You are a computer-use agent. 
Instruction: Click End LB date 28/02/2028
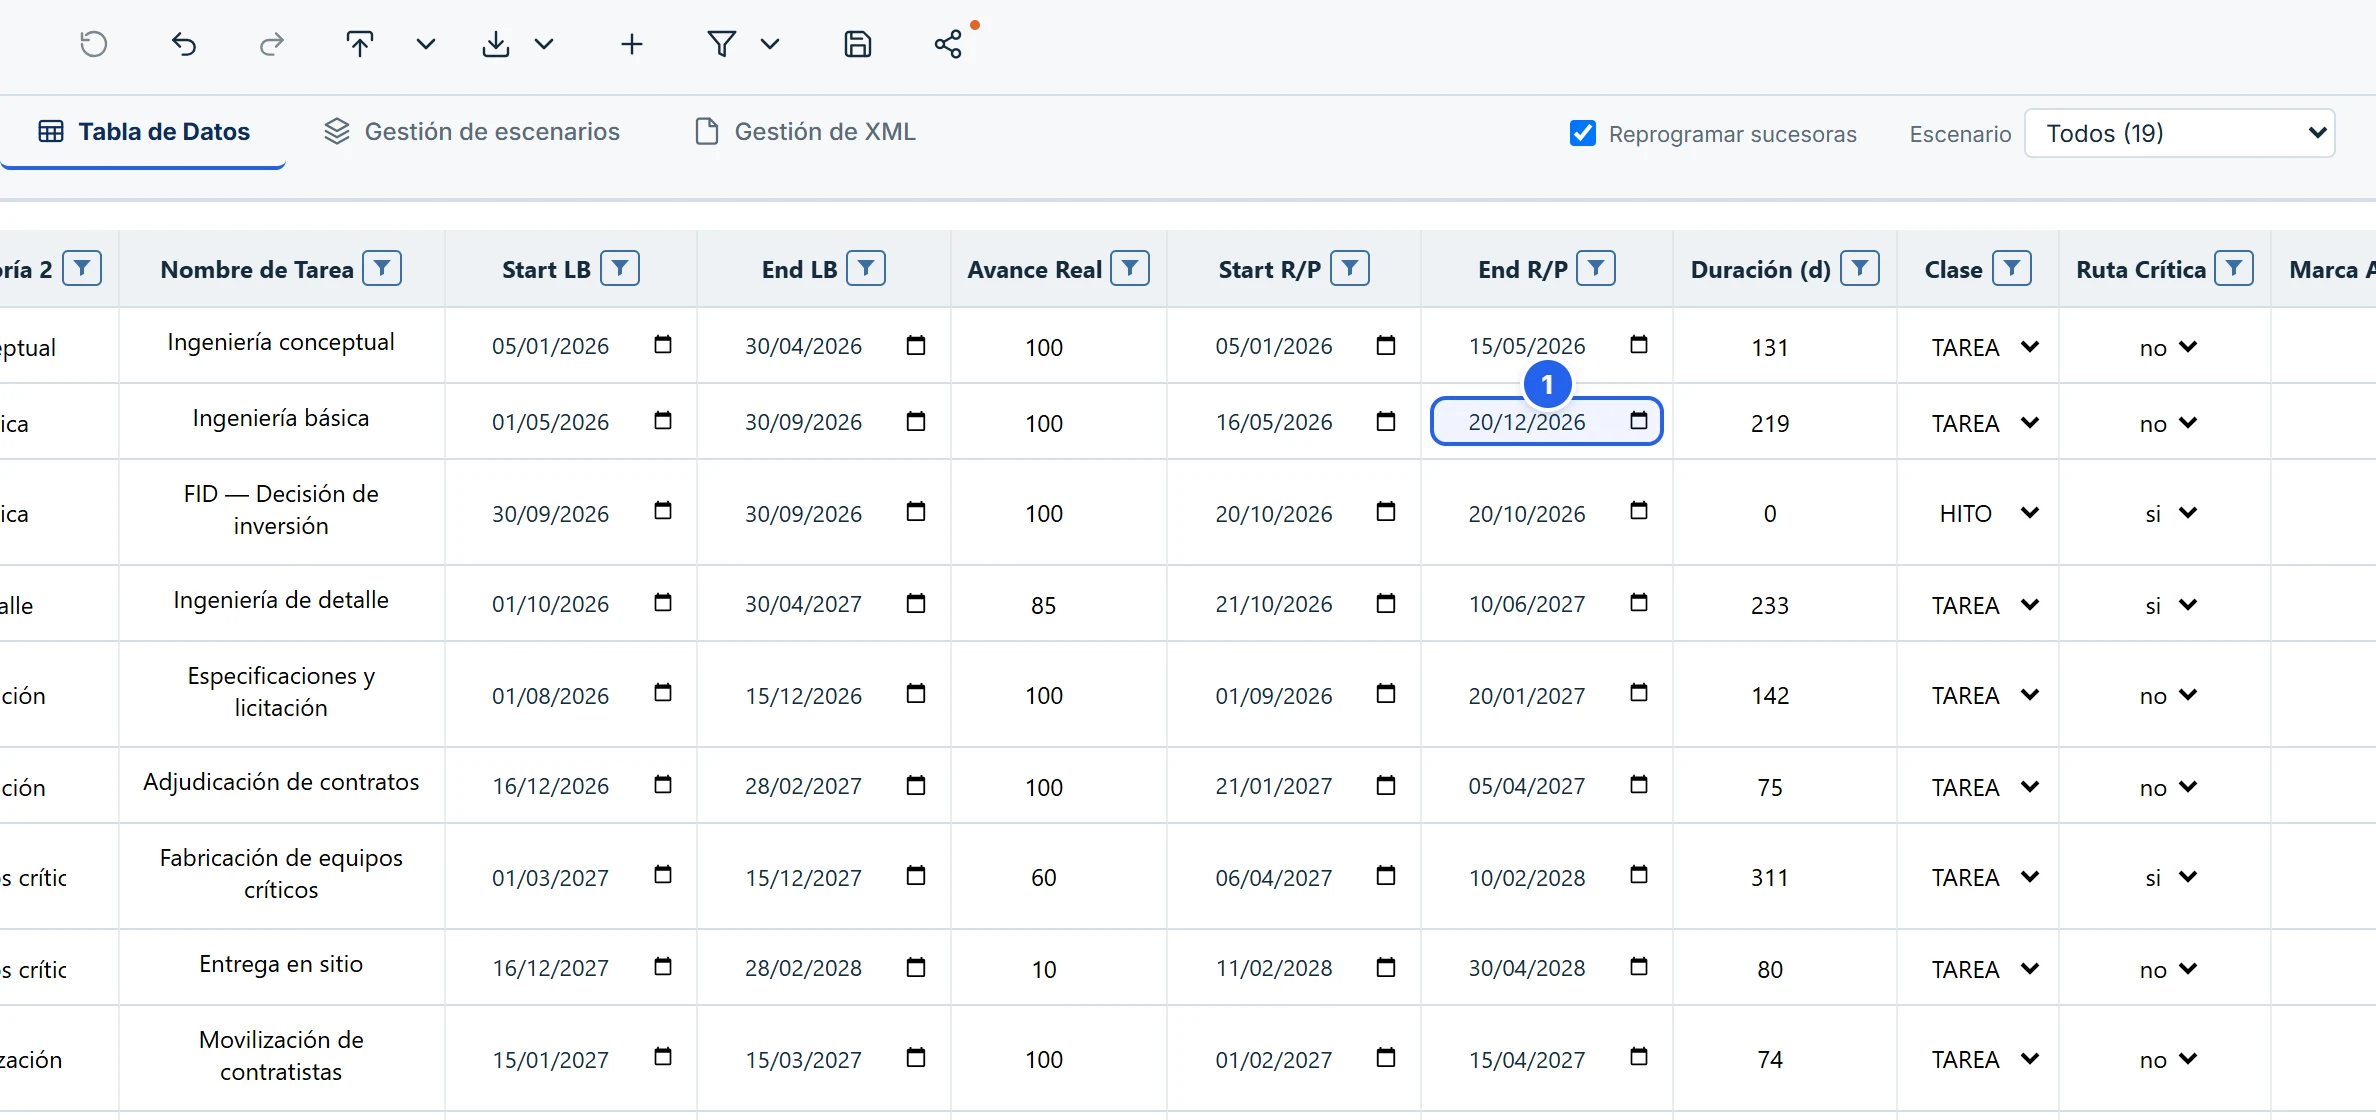(803, 968)
